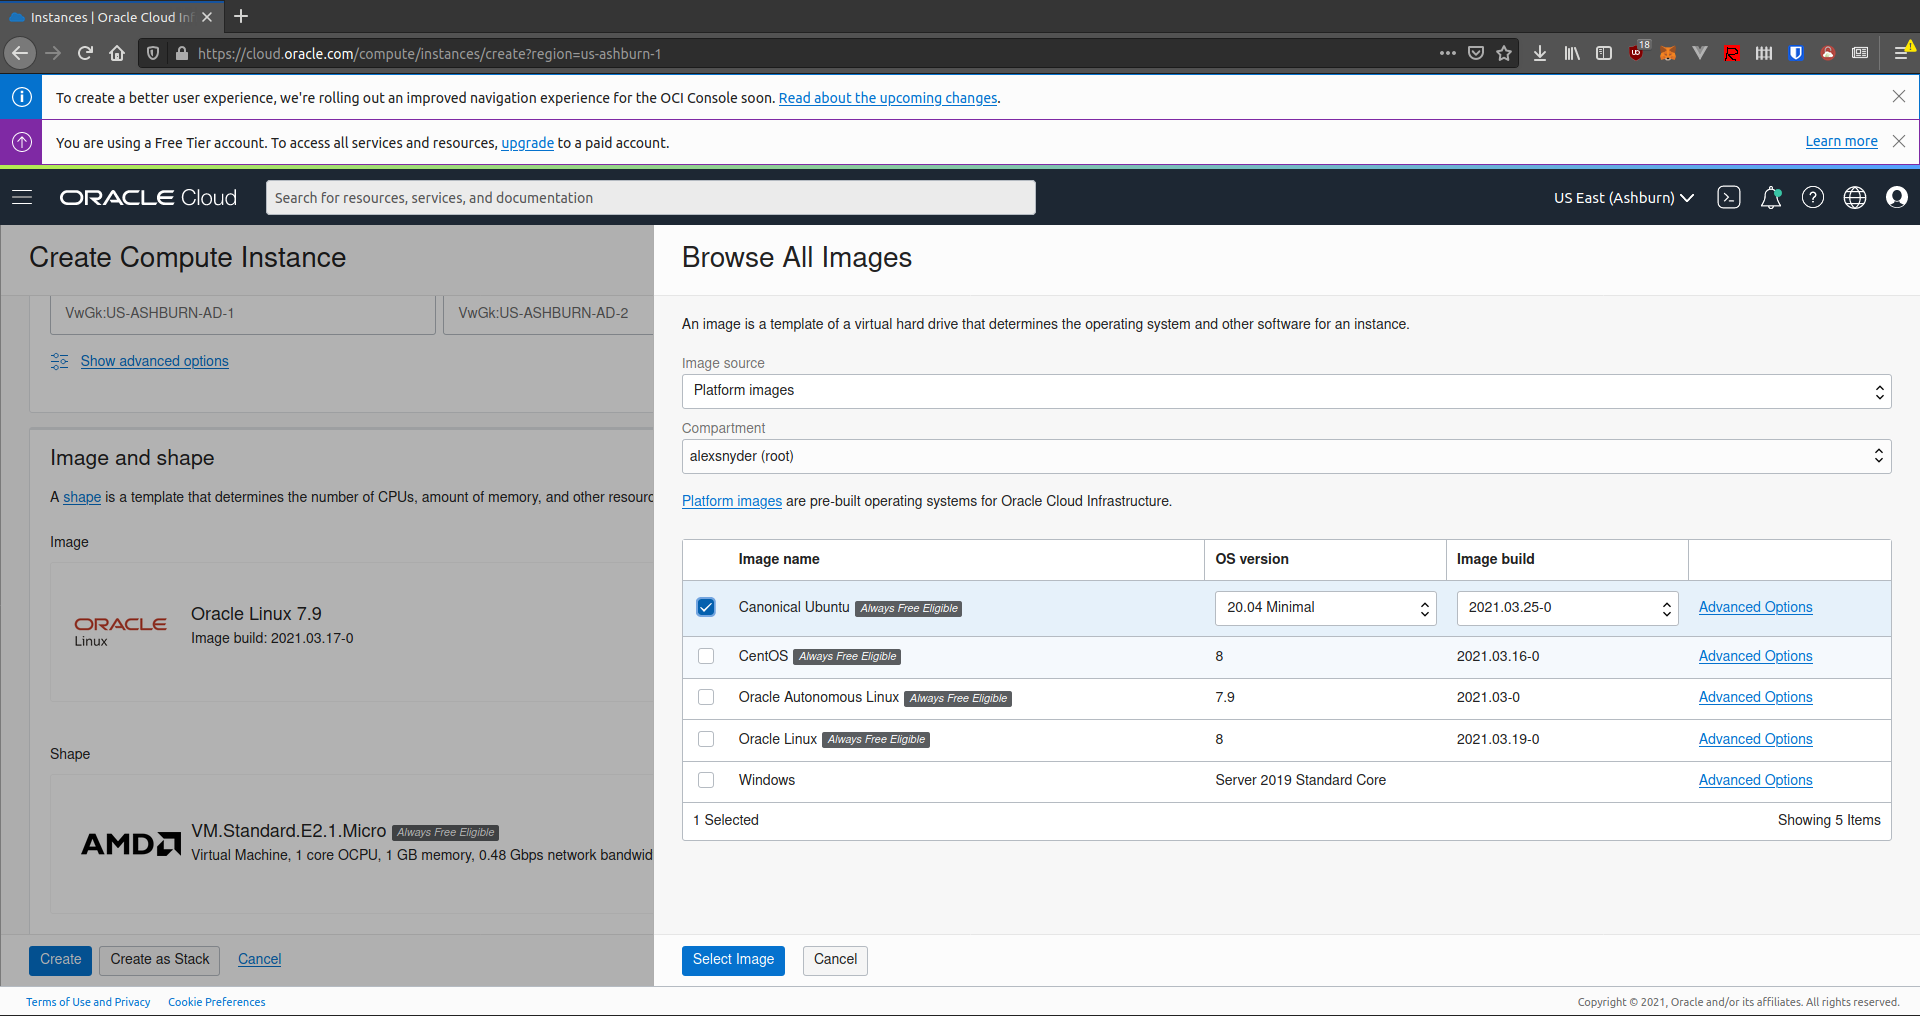Click the Select Image button
Screen dimensions: 1920x1016
tap(733, 960)
